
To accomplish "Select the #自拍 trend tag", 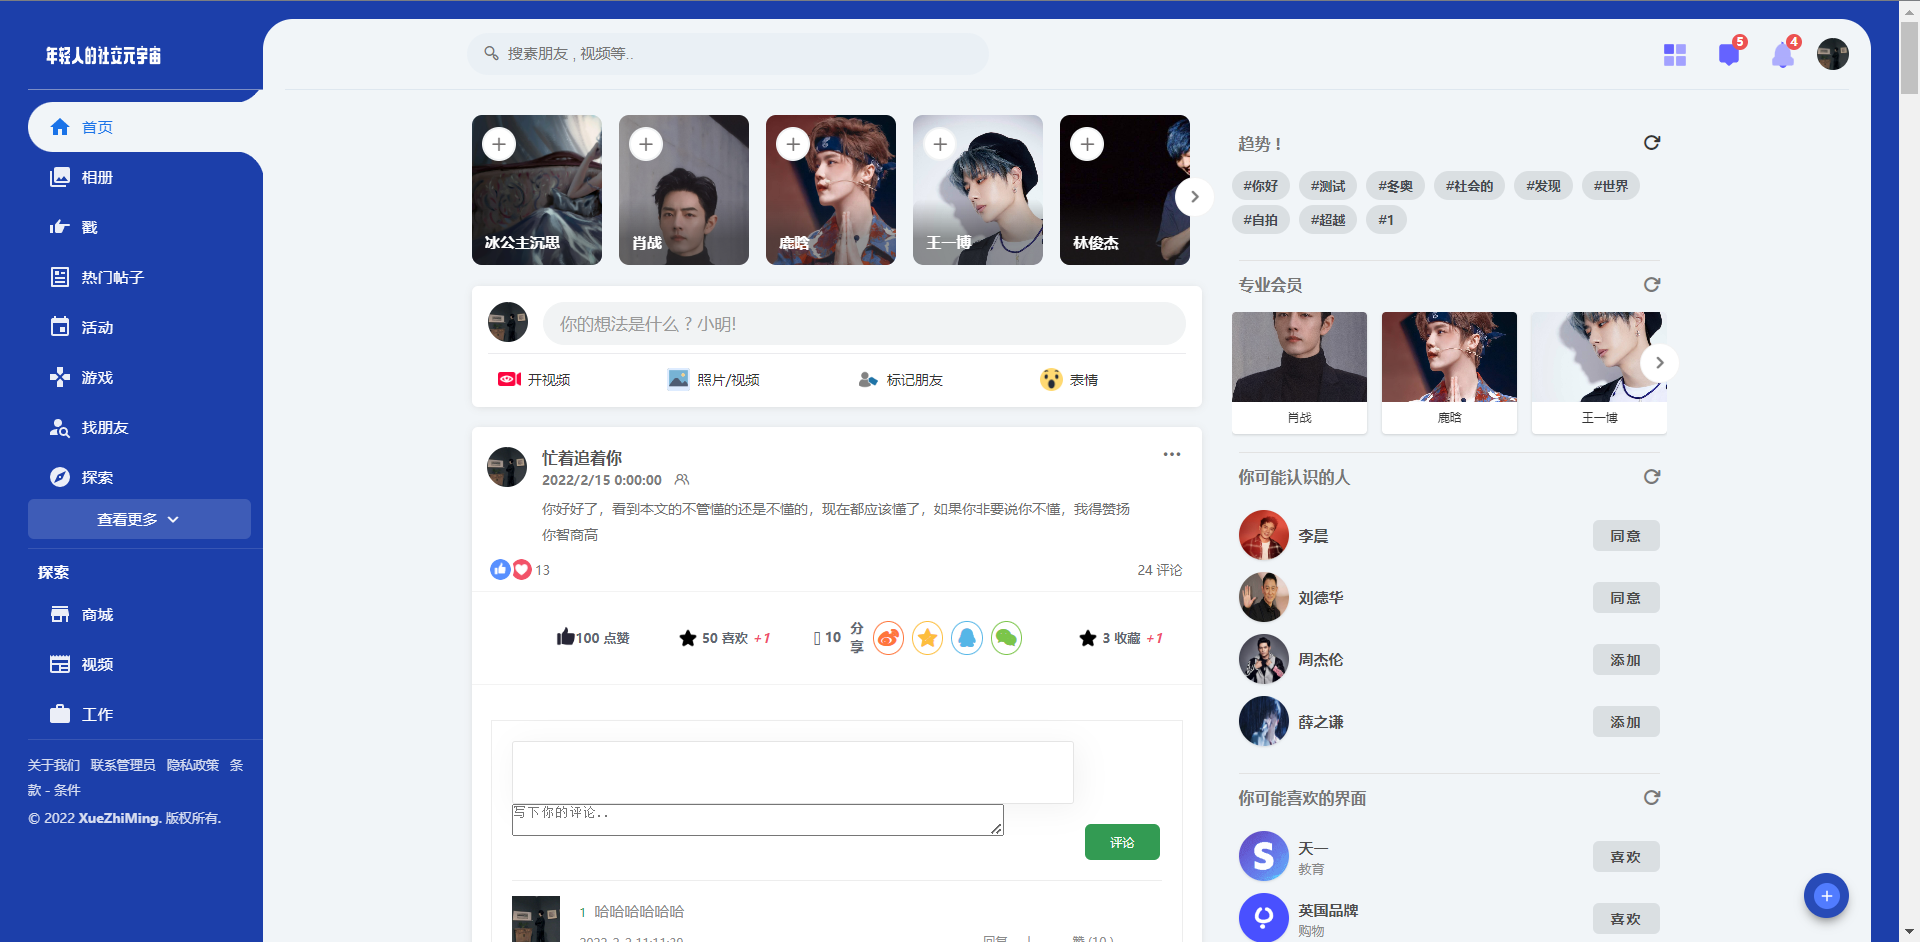I will coord(1260,220).
